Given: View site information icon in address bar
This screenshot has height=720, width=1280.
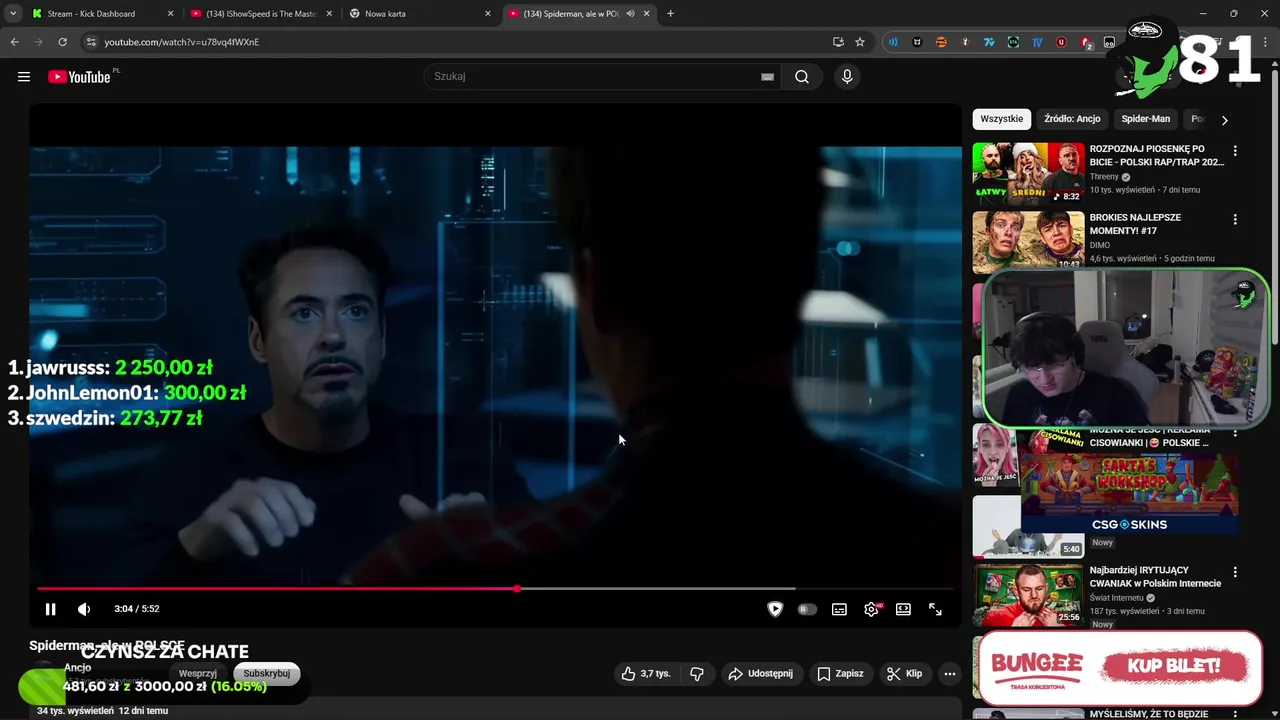Looking at the screenshot, I should (x=91, y=42).
